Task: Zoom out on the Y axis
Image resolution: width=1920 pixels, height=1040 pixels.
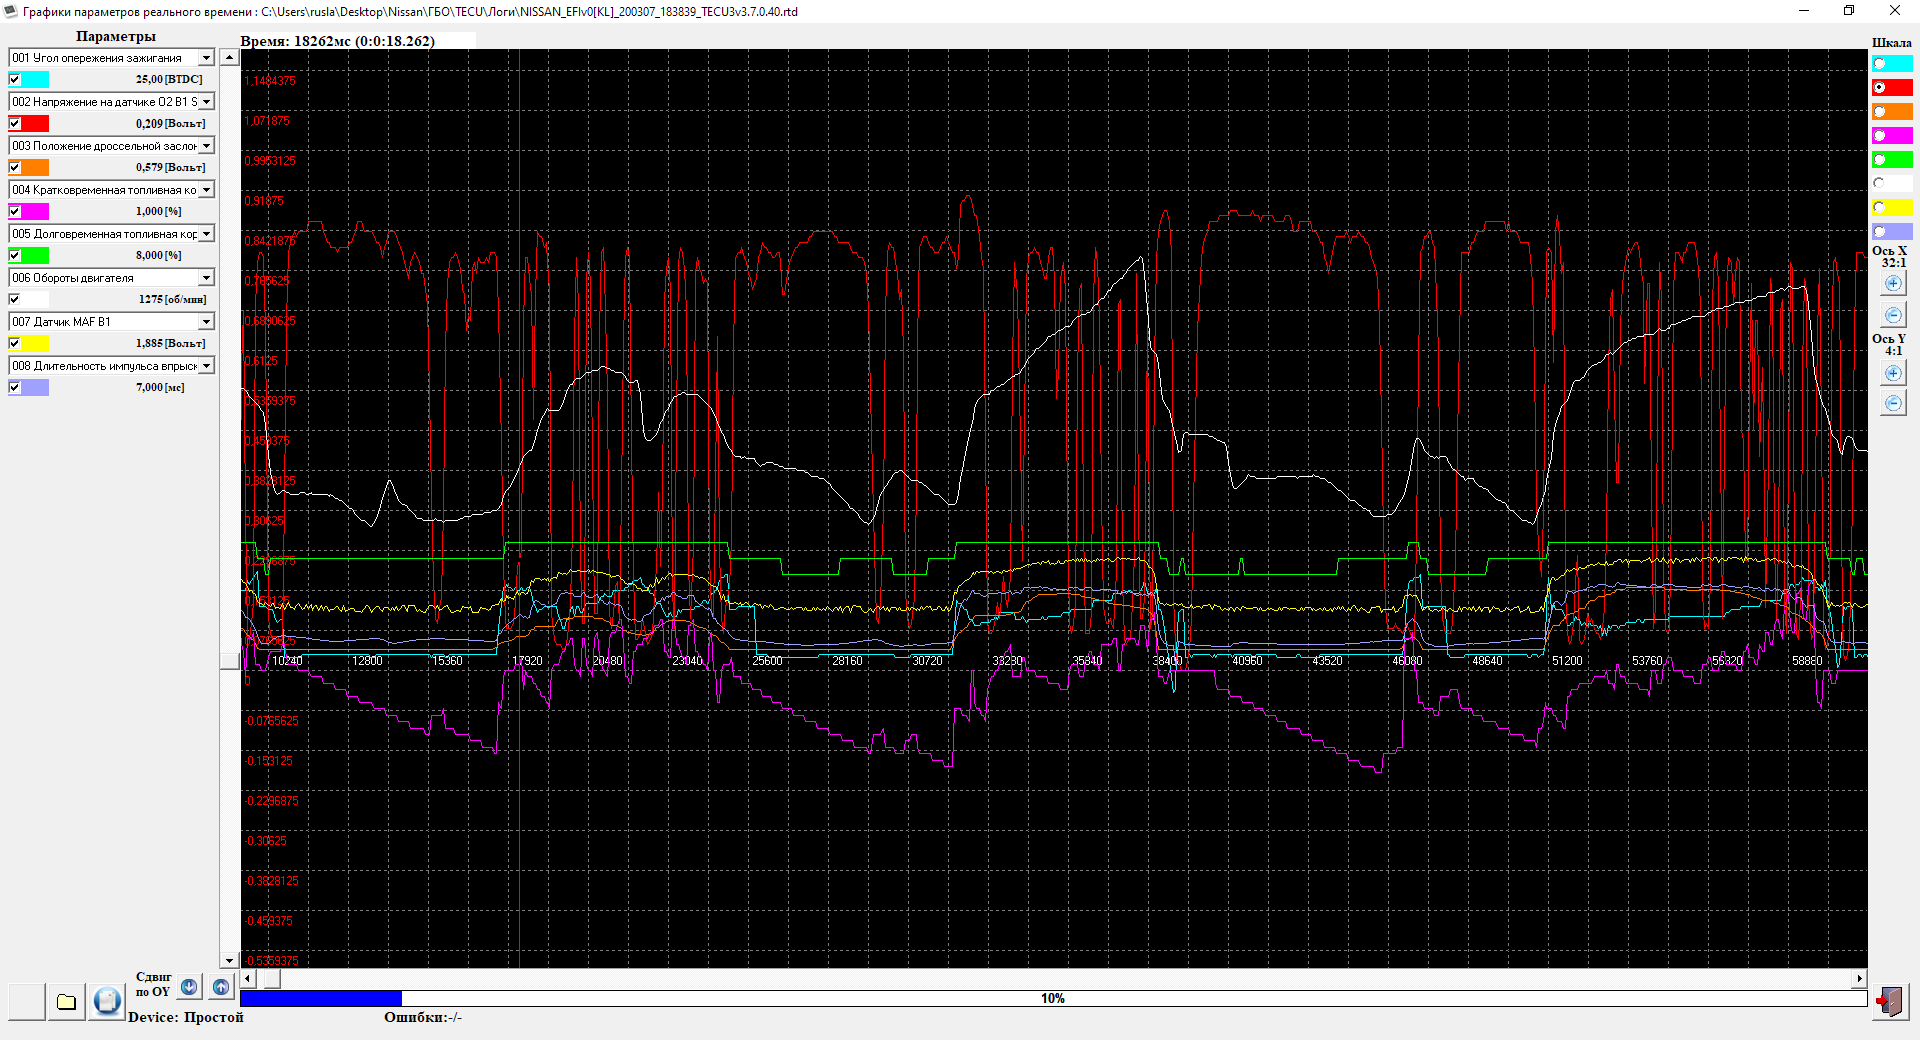Action: pos(1893,403)
